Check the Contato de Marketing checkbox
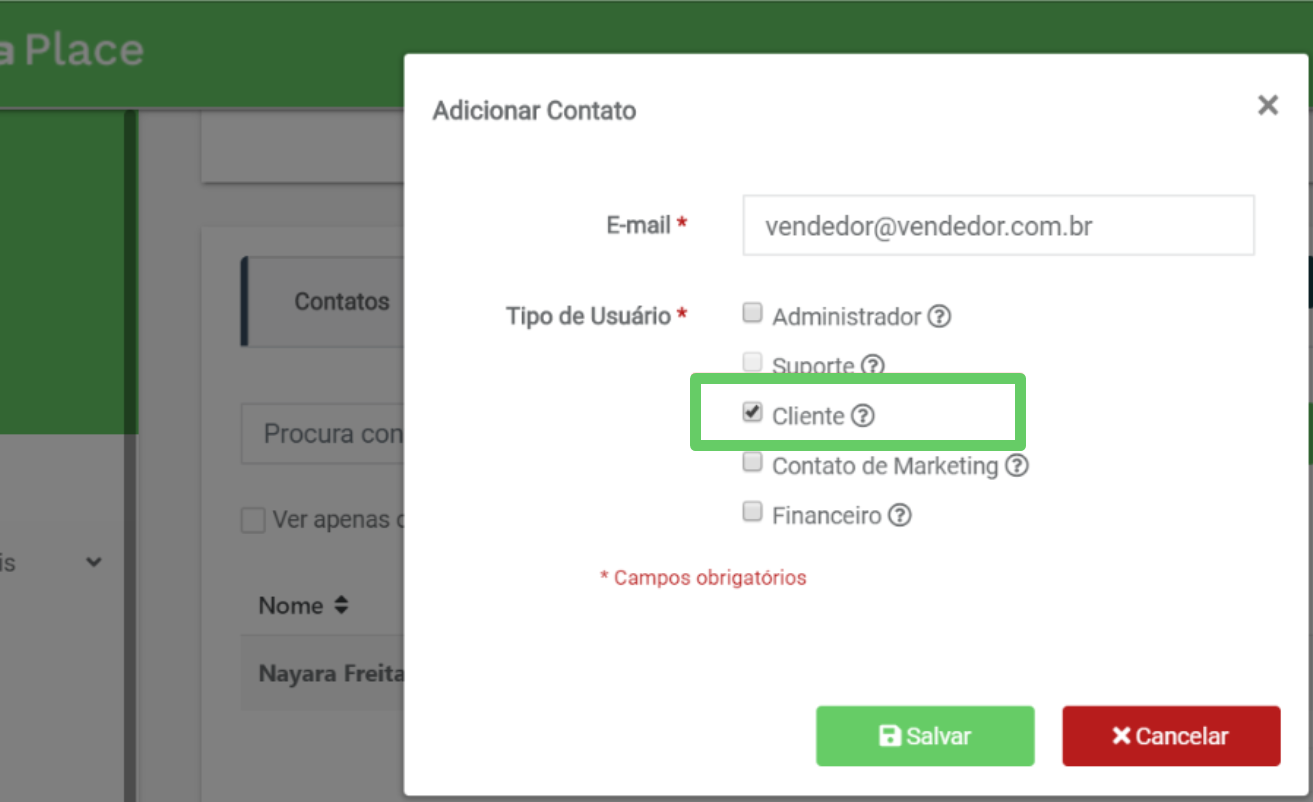The height and width of the screenshot is (802, 1313). (752, 463)
